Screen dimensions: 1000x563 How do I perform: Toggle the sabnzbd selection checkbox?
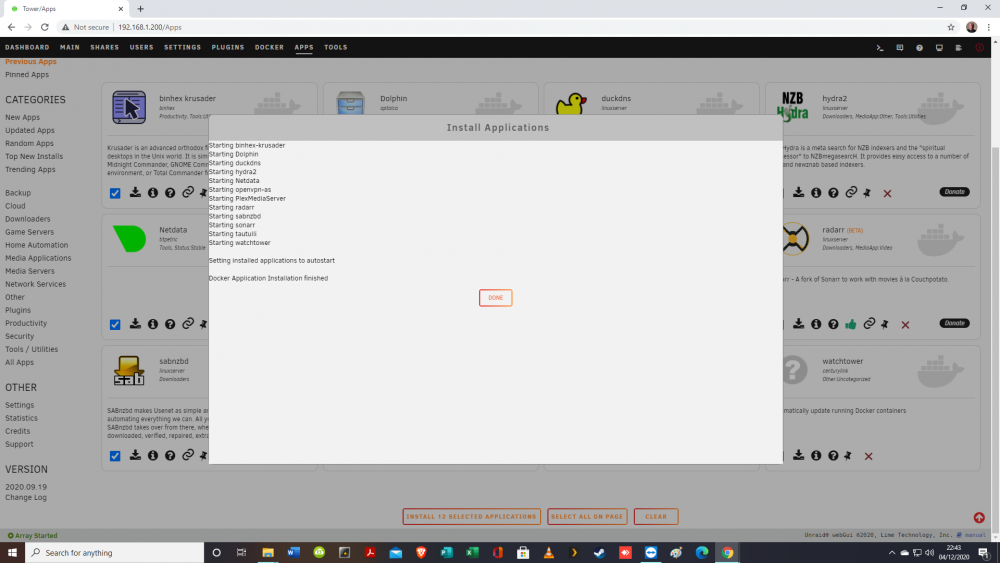[115, 456]
